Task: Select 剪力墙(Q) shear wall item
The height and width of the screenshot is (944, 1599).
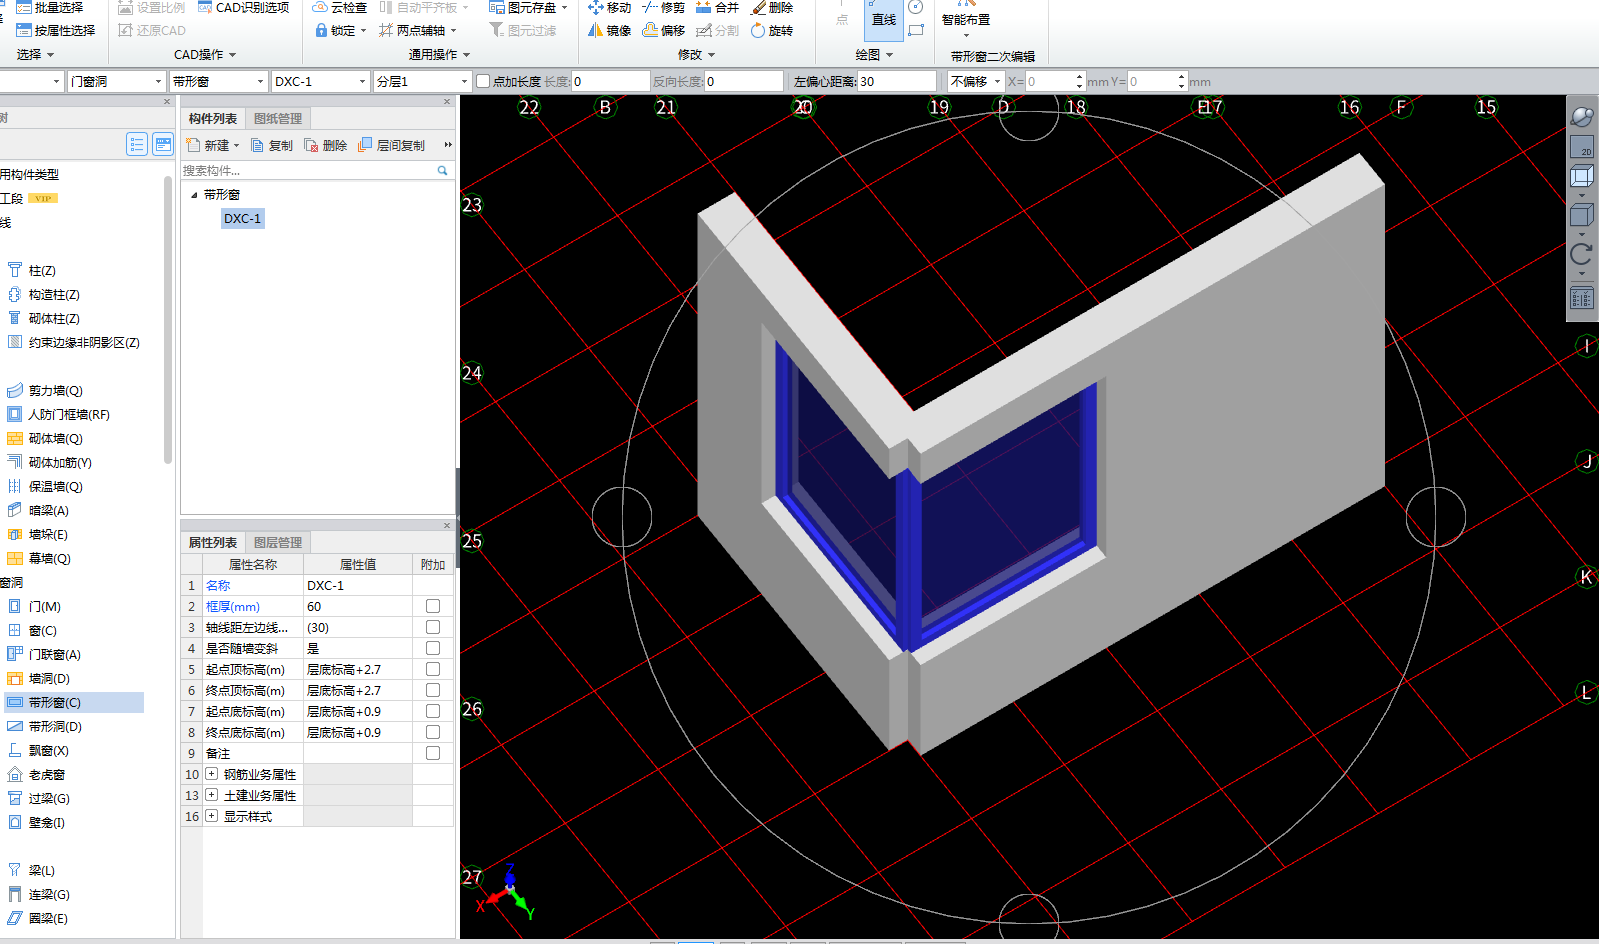Action: 55,390
